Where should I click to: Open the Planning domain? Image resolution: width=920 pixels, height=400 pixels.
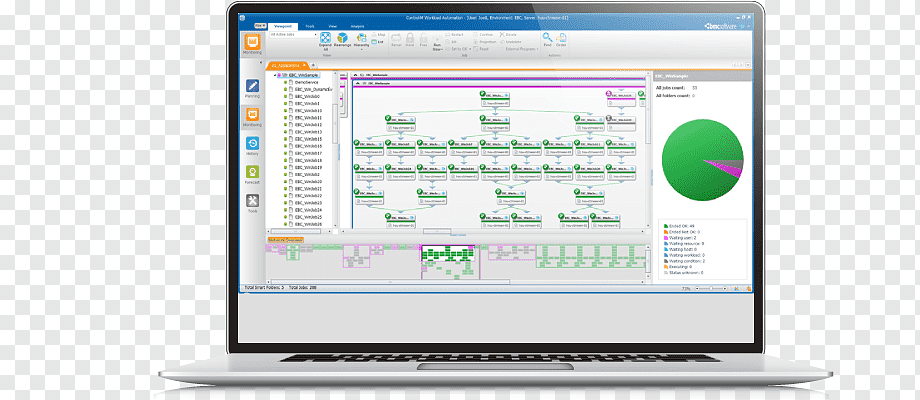coord(252,89)
